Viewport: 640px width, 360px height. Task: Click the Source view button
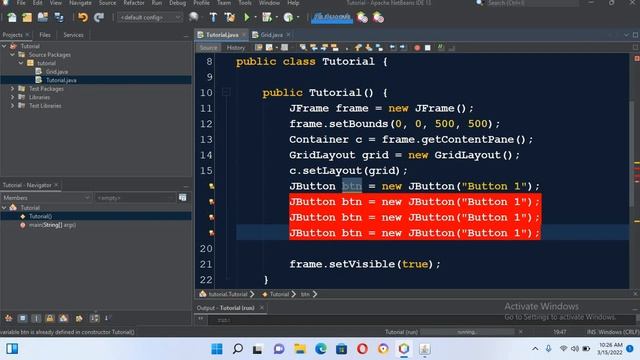pyautogui.click(x=209, y=48)
